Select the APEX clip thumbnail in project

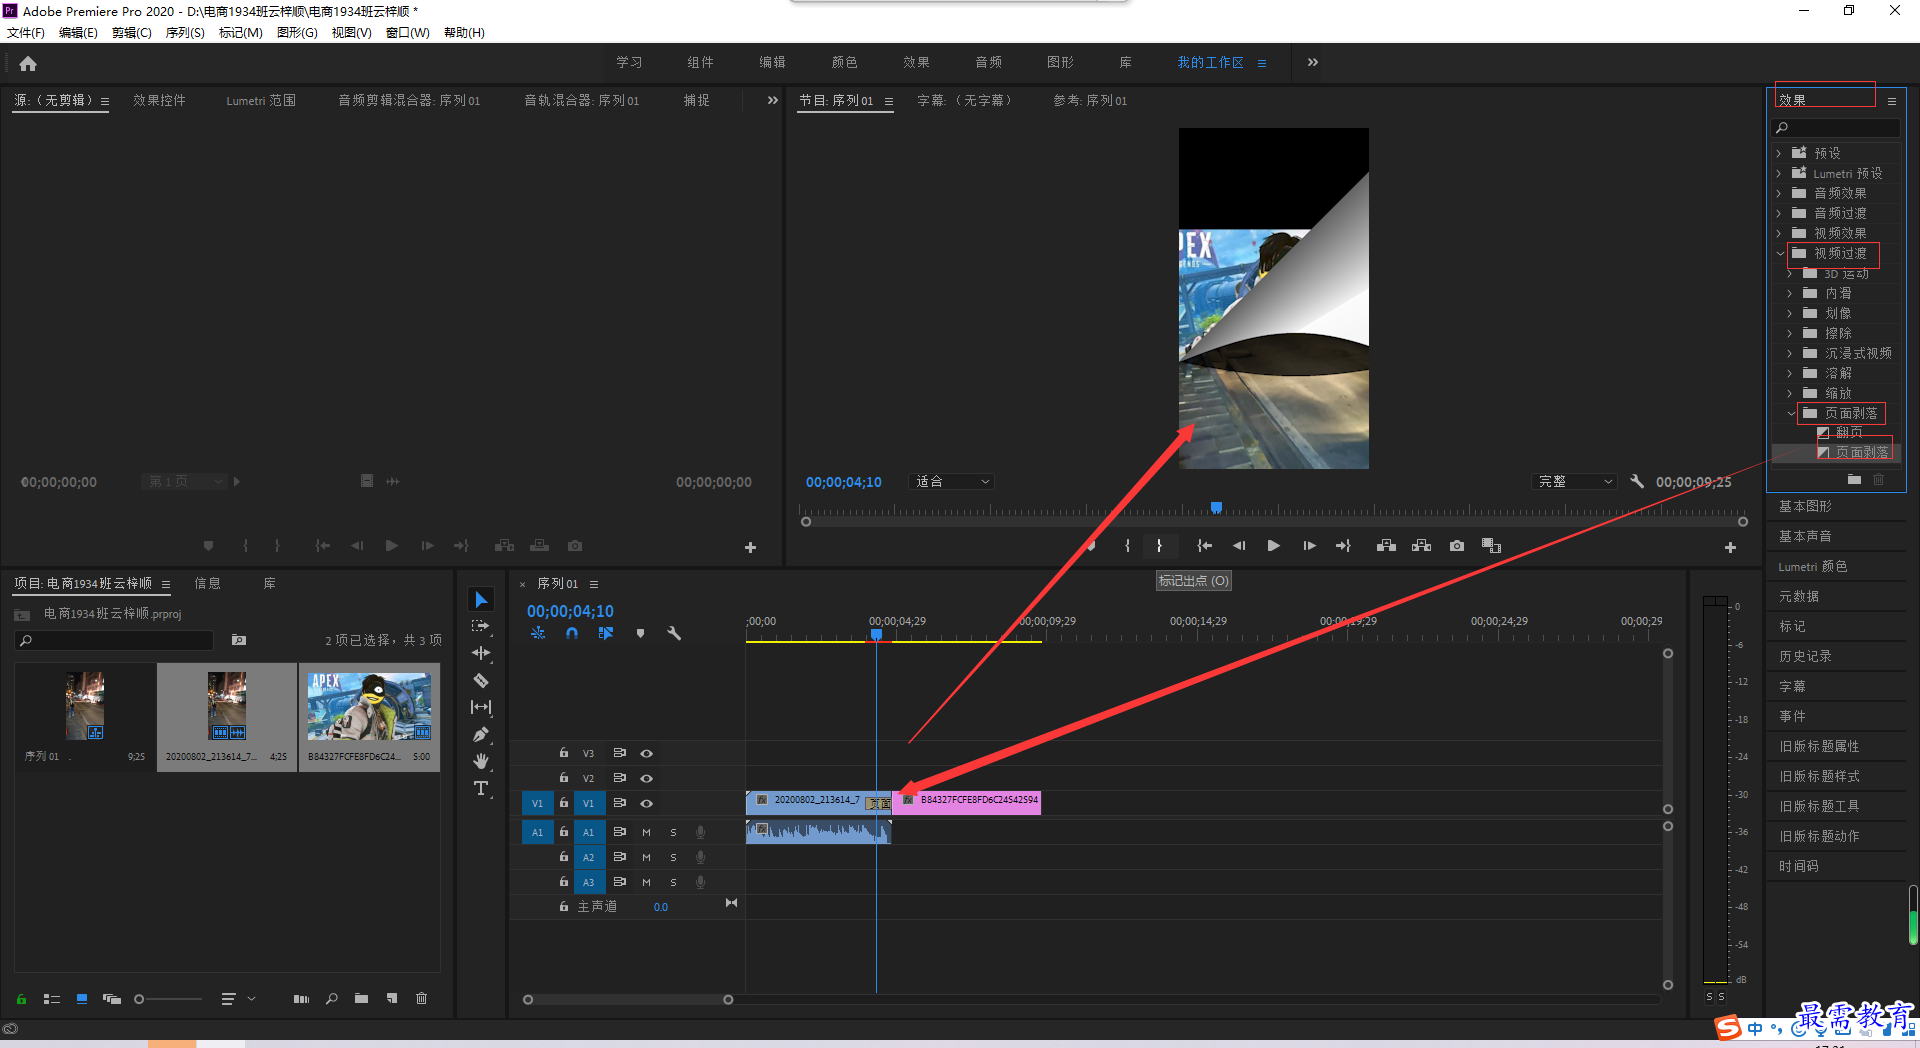pos(370,707)
